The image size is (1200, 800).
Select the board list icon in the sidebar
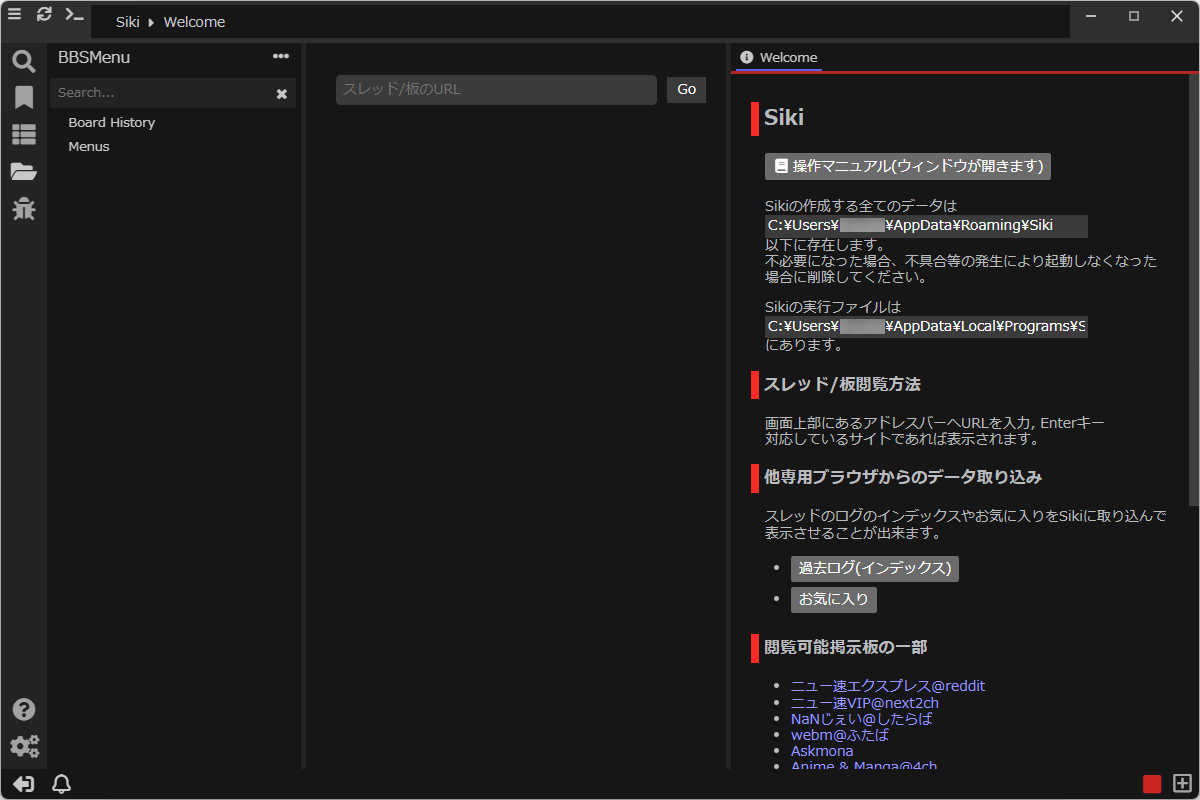point(23,133)
